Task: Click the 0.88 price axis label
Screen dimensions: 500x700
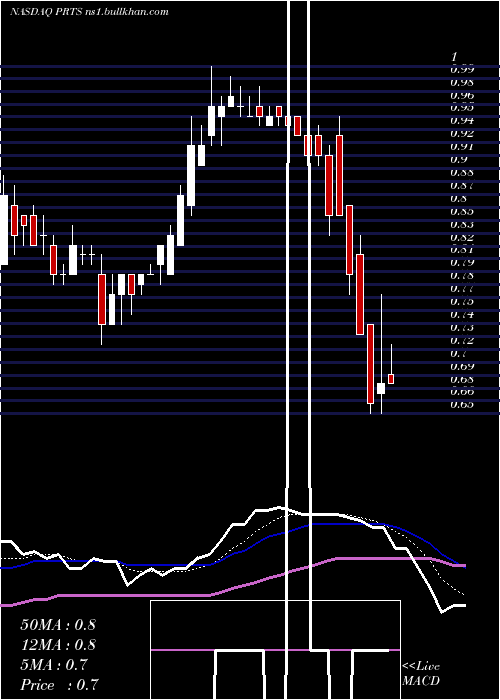Action: point(462,172)
